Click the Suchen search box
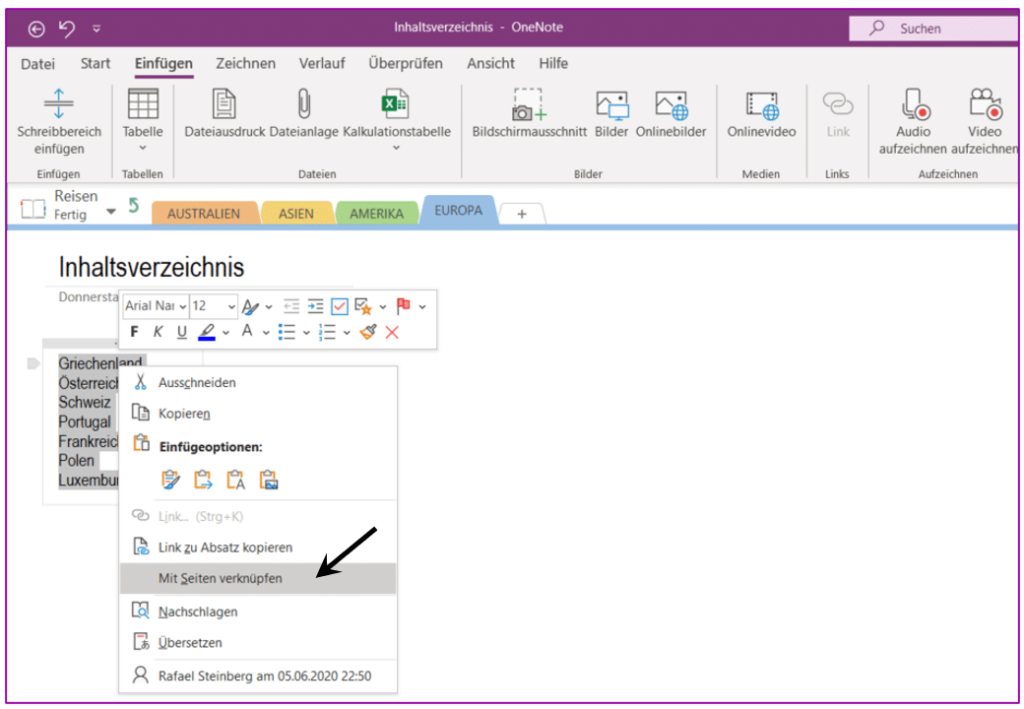1024x709 pixels. tap(933, 28)
